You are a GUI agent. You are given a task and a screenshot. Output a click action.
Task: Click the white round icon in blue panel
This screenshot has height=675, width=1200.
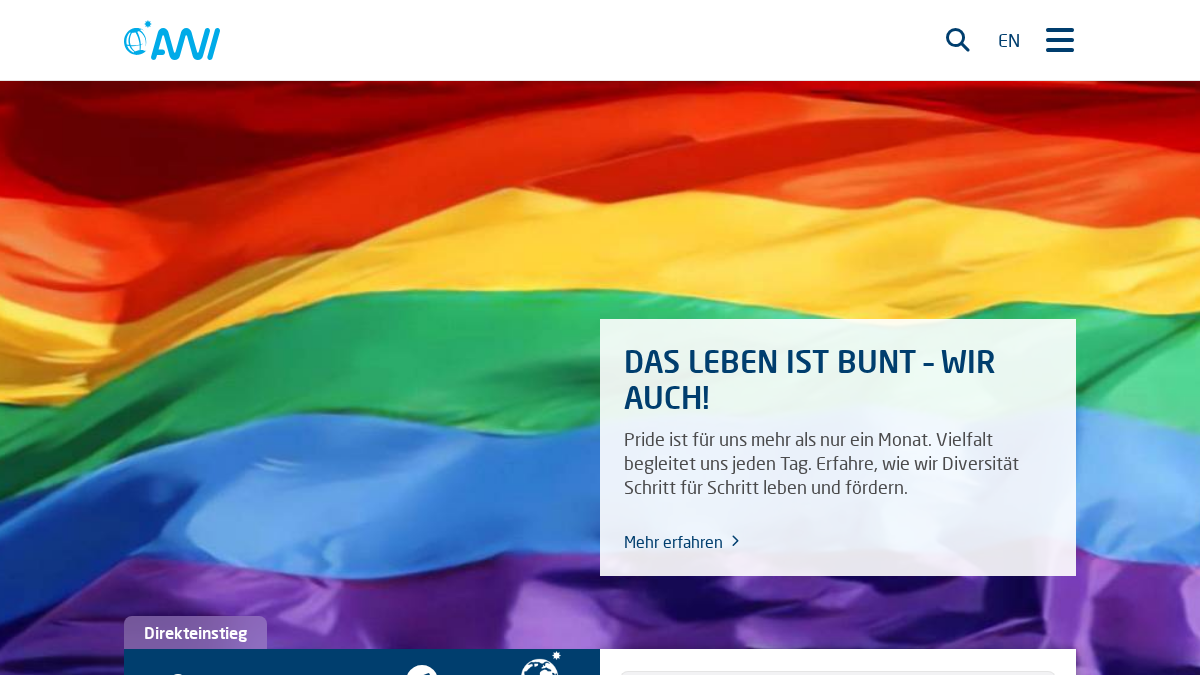pos(422,670)
